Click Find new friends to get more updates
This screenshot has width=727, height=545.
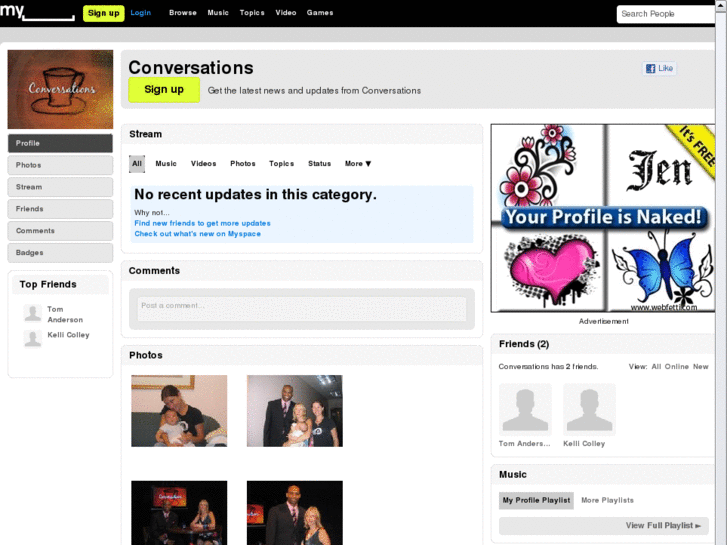point(202,223)
